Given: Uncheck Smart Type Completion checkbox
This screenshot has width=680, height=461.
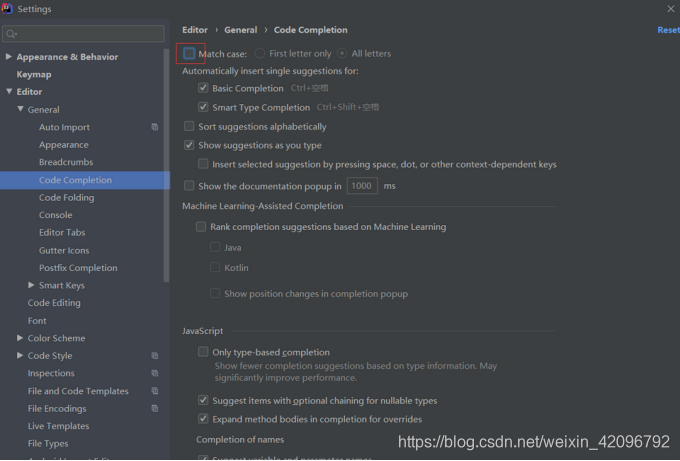Looking at the screenshot, I should click(x=203, y=107).
